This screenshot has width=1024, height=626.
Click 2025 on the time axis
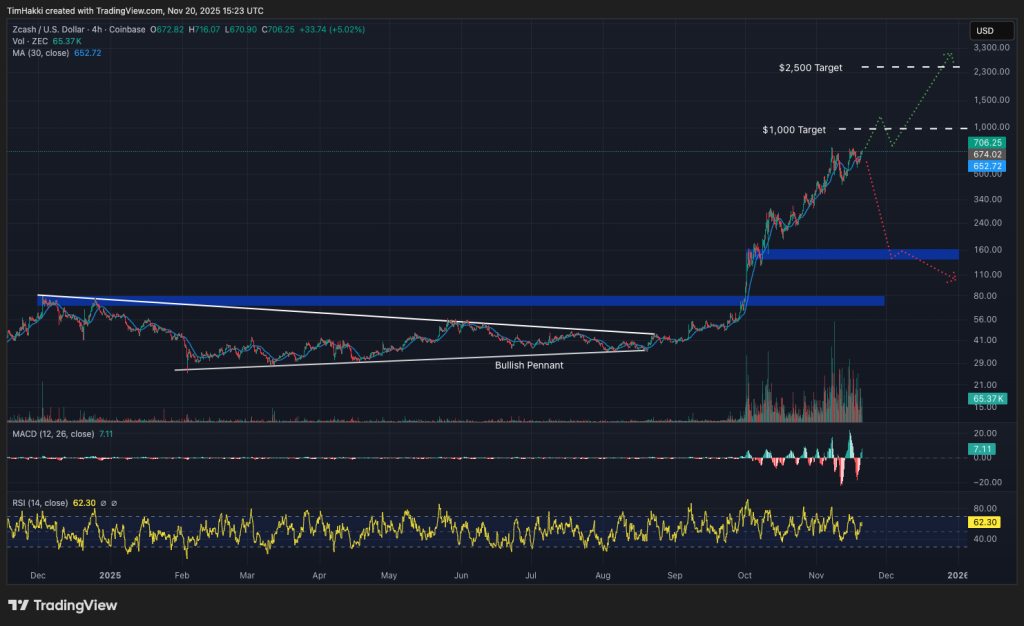tap(109, 576)
